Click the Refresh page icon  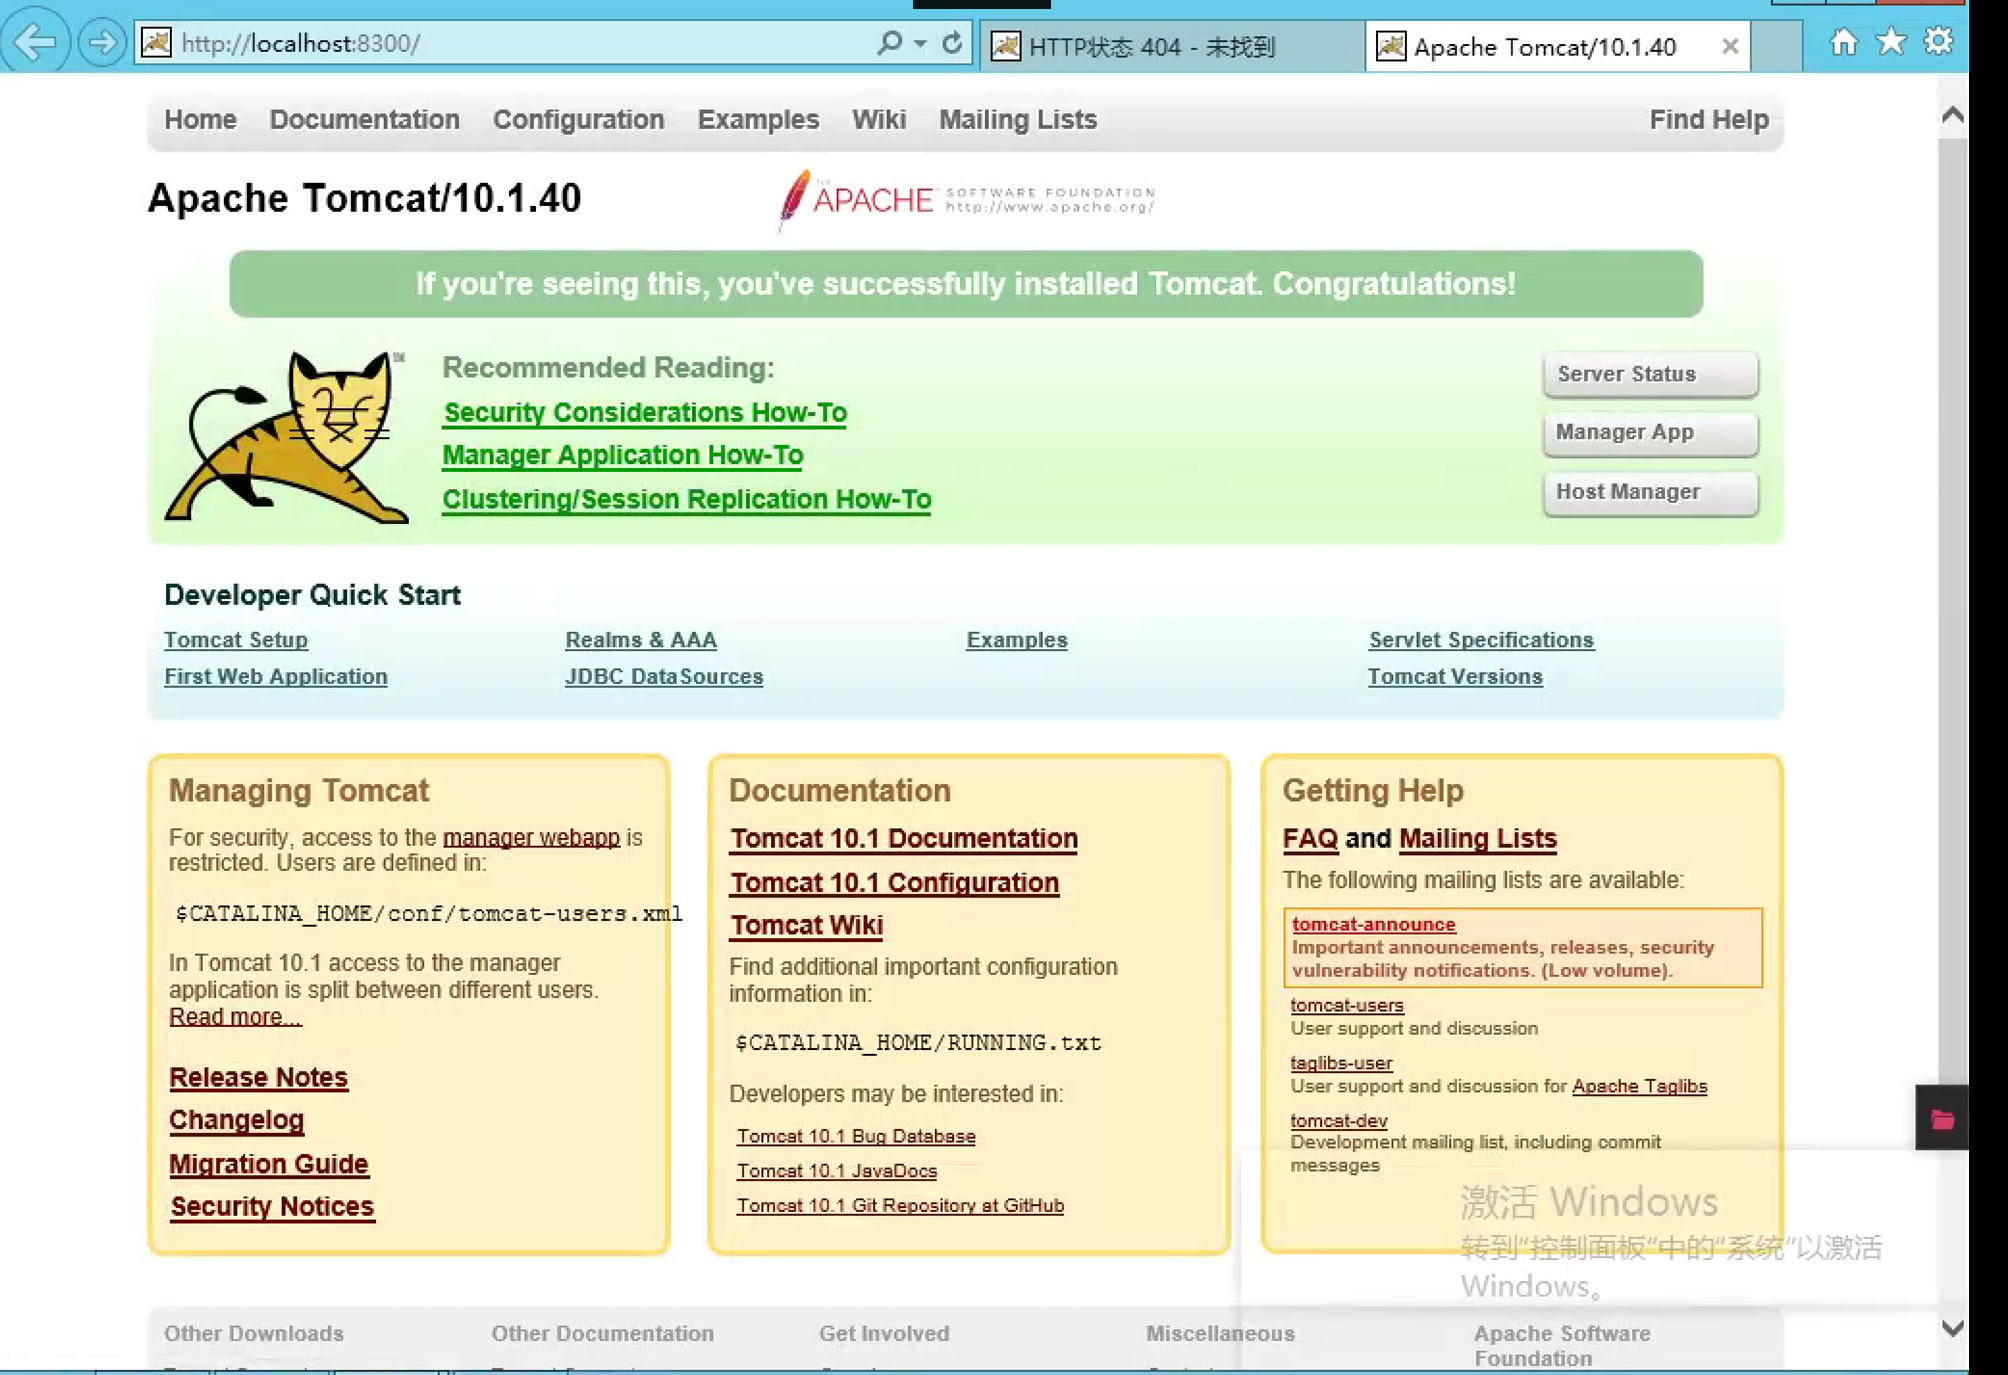point(952,43)
